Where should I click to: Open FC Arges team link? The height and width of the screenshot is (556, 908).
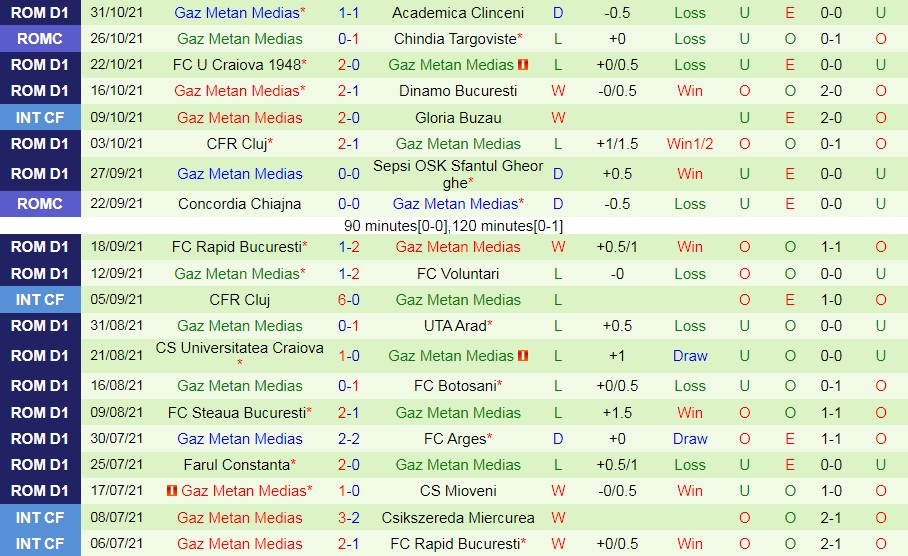[456, 439]
